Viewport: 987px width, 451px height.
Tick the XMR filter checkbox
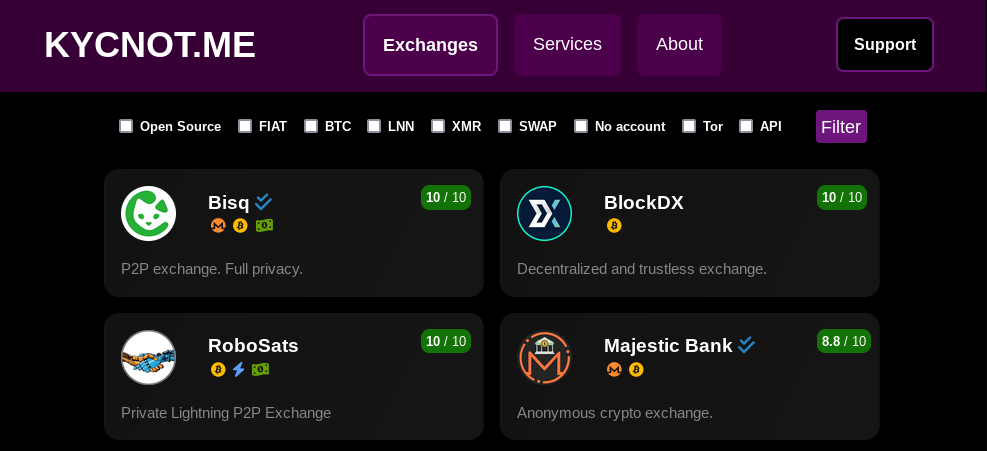(438, 126)
